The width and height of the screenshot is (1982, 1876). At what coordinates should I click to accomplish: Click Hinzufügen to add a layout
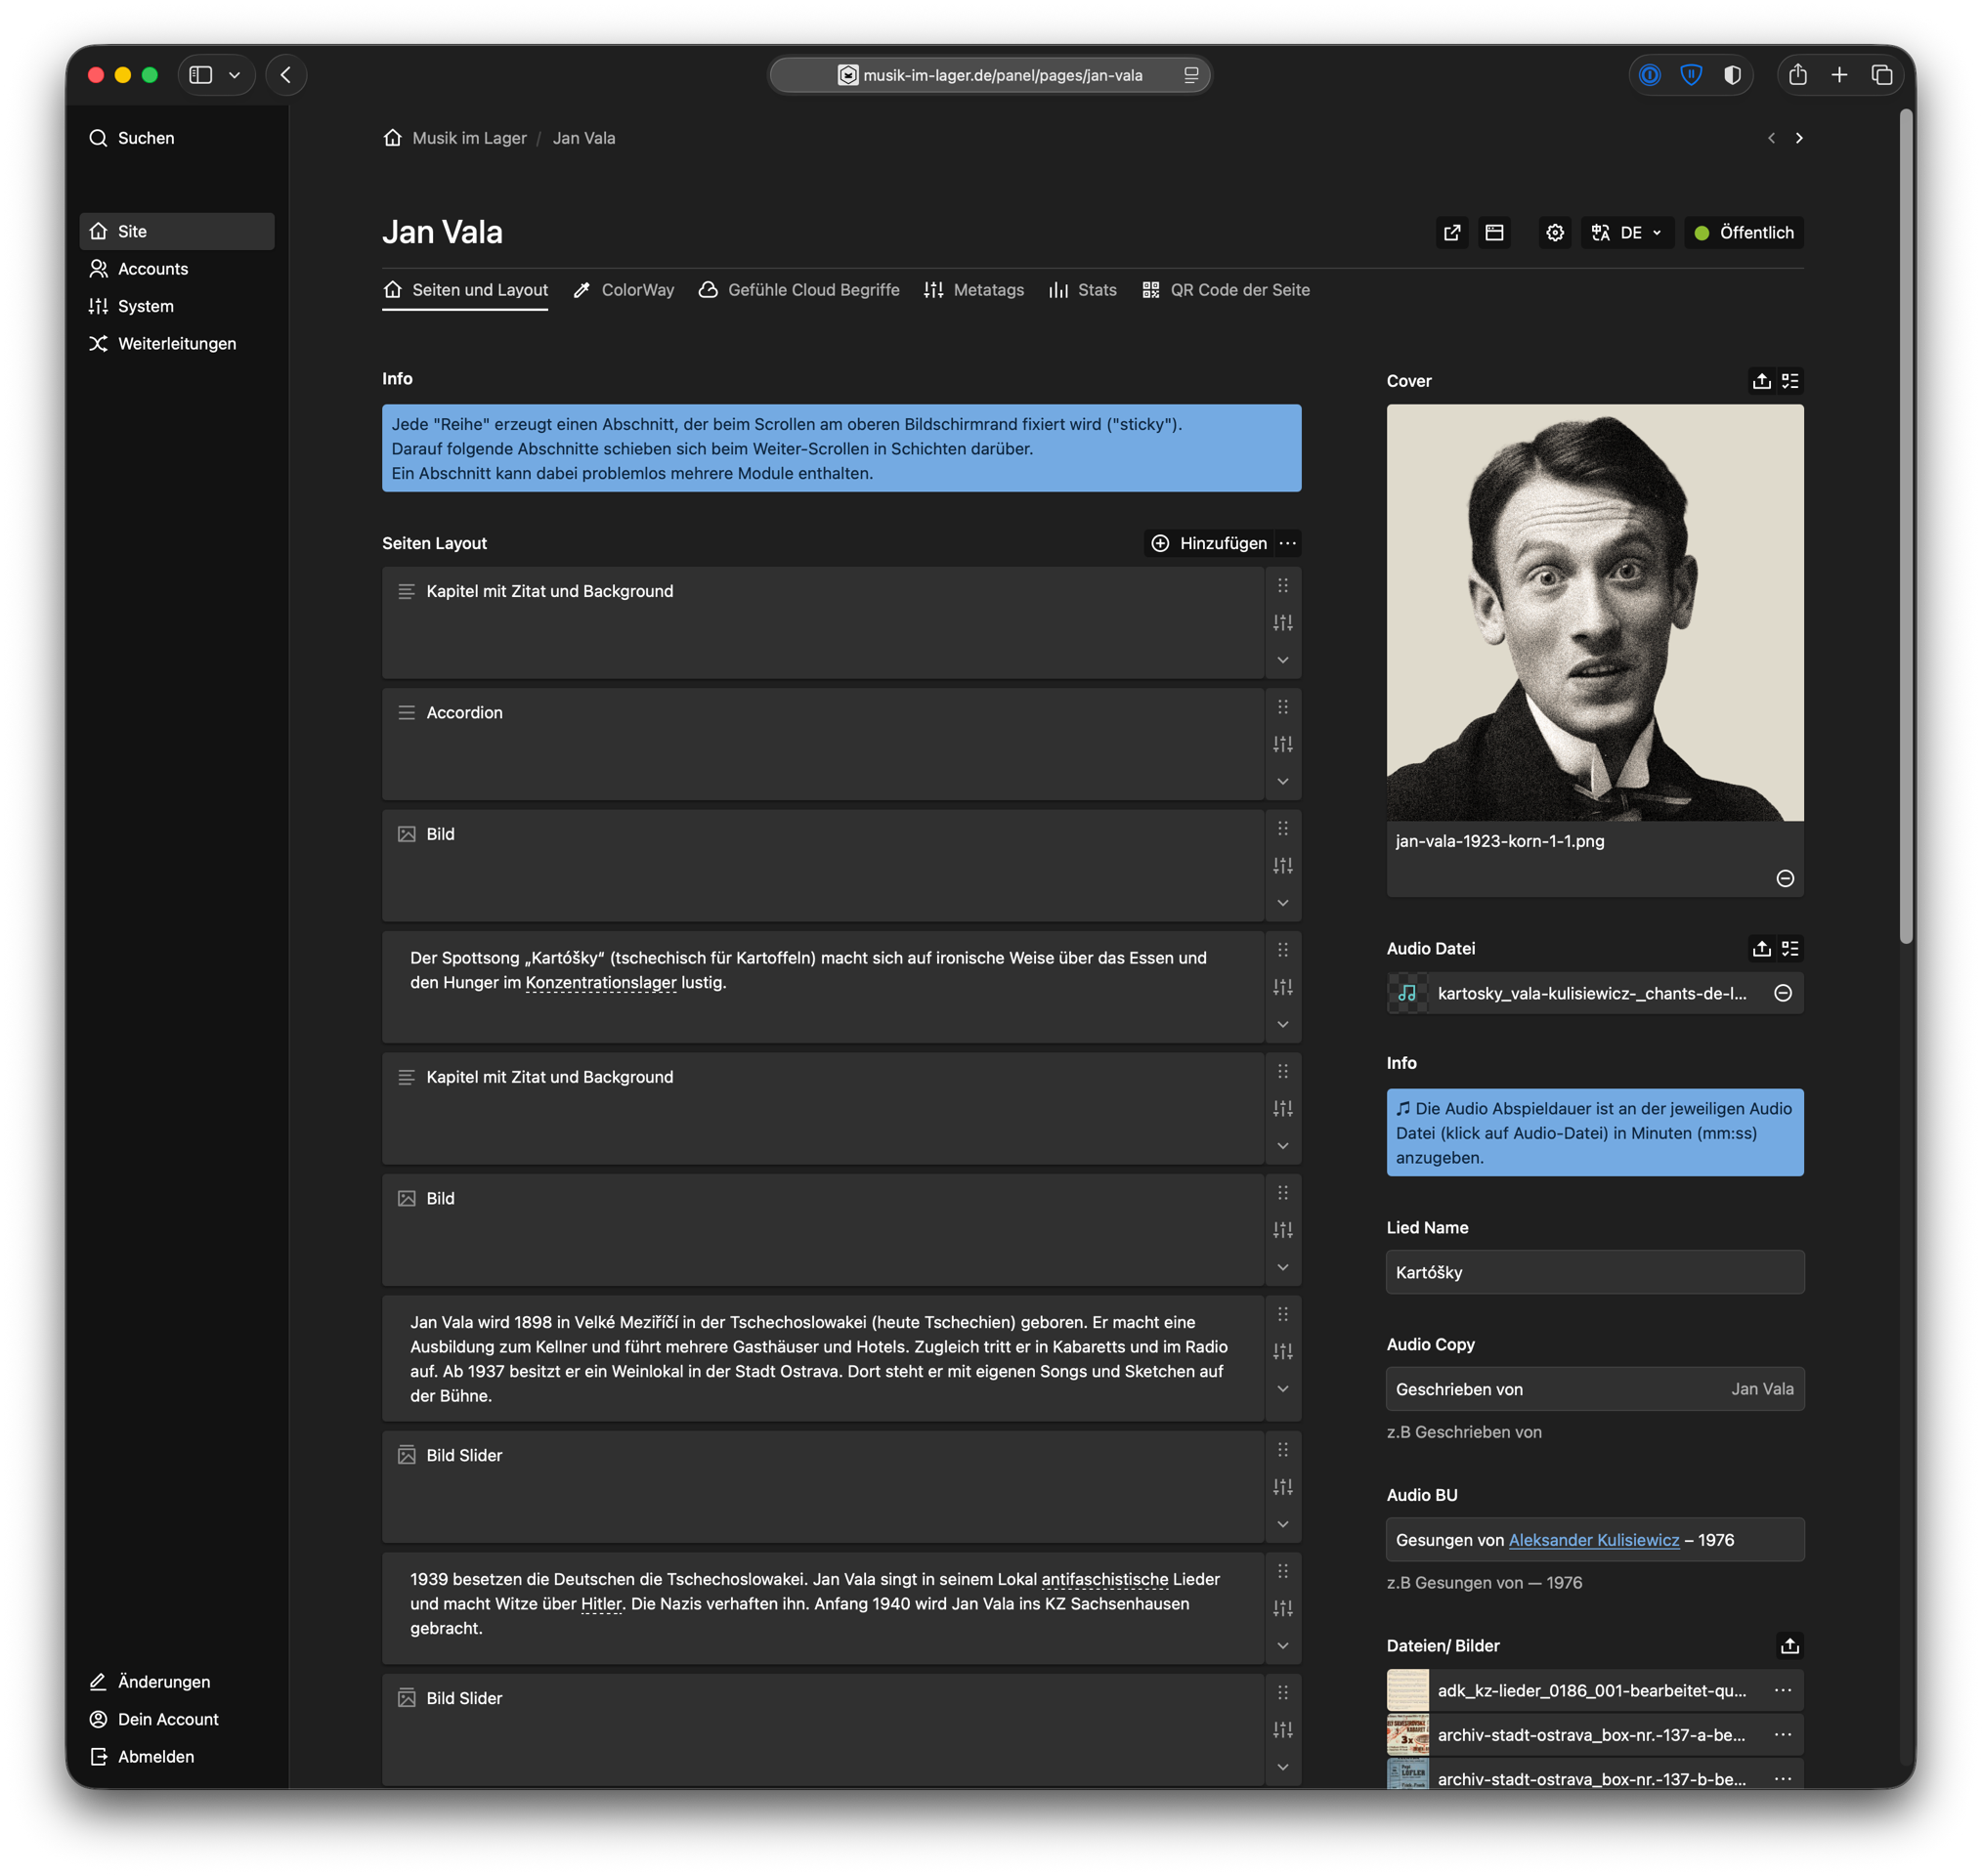(x=1209, y=543)
